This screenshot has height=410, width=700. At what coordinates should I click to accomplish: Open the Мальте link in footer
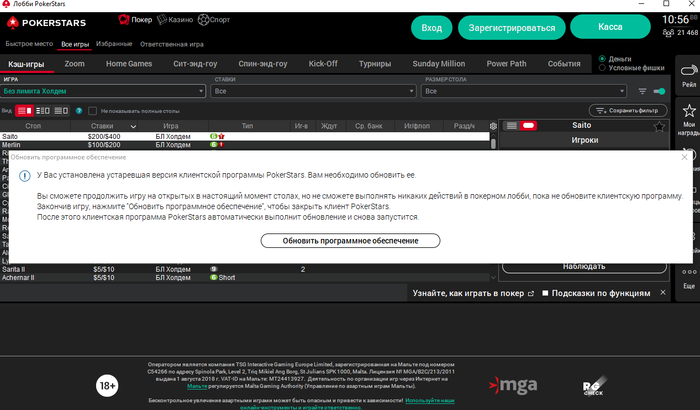click(x=197, y=386)
